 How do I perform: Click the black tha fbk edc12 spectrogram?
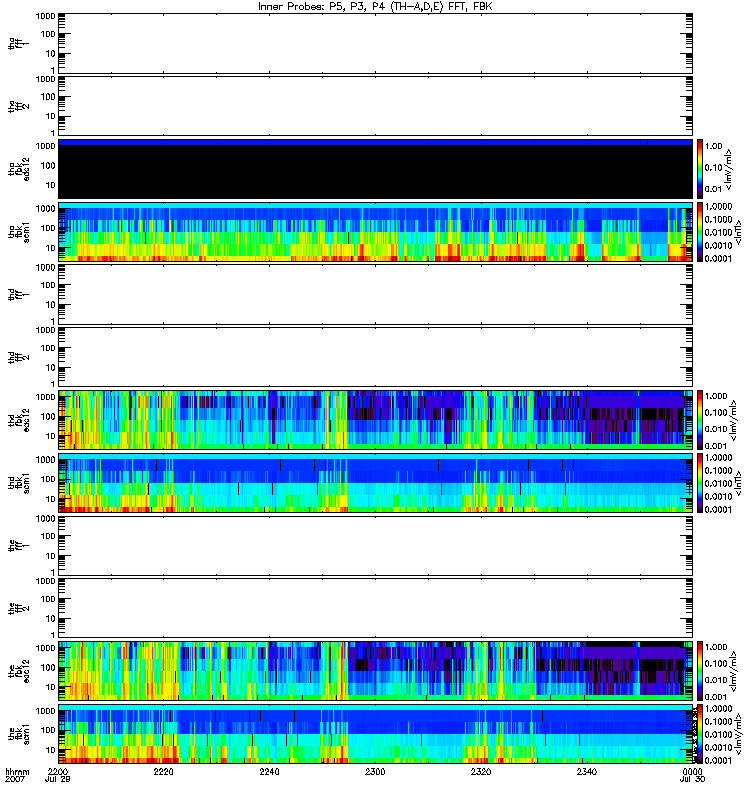(375, 169)
